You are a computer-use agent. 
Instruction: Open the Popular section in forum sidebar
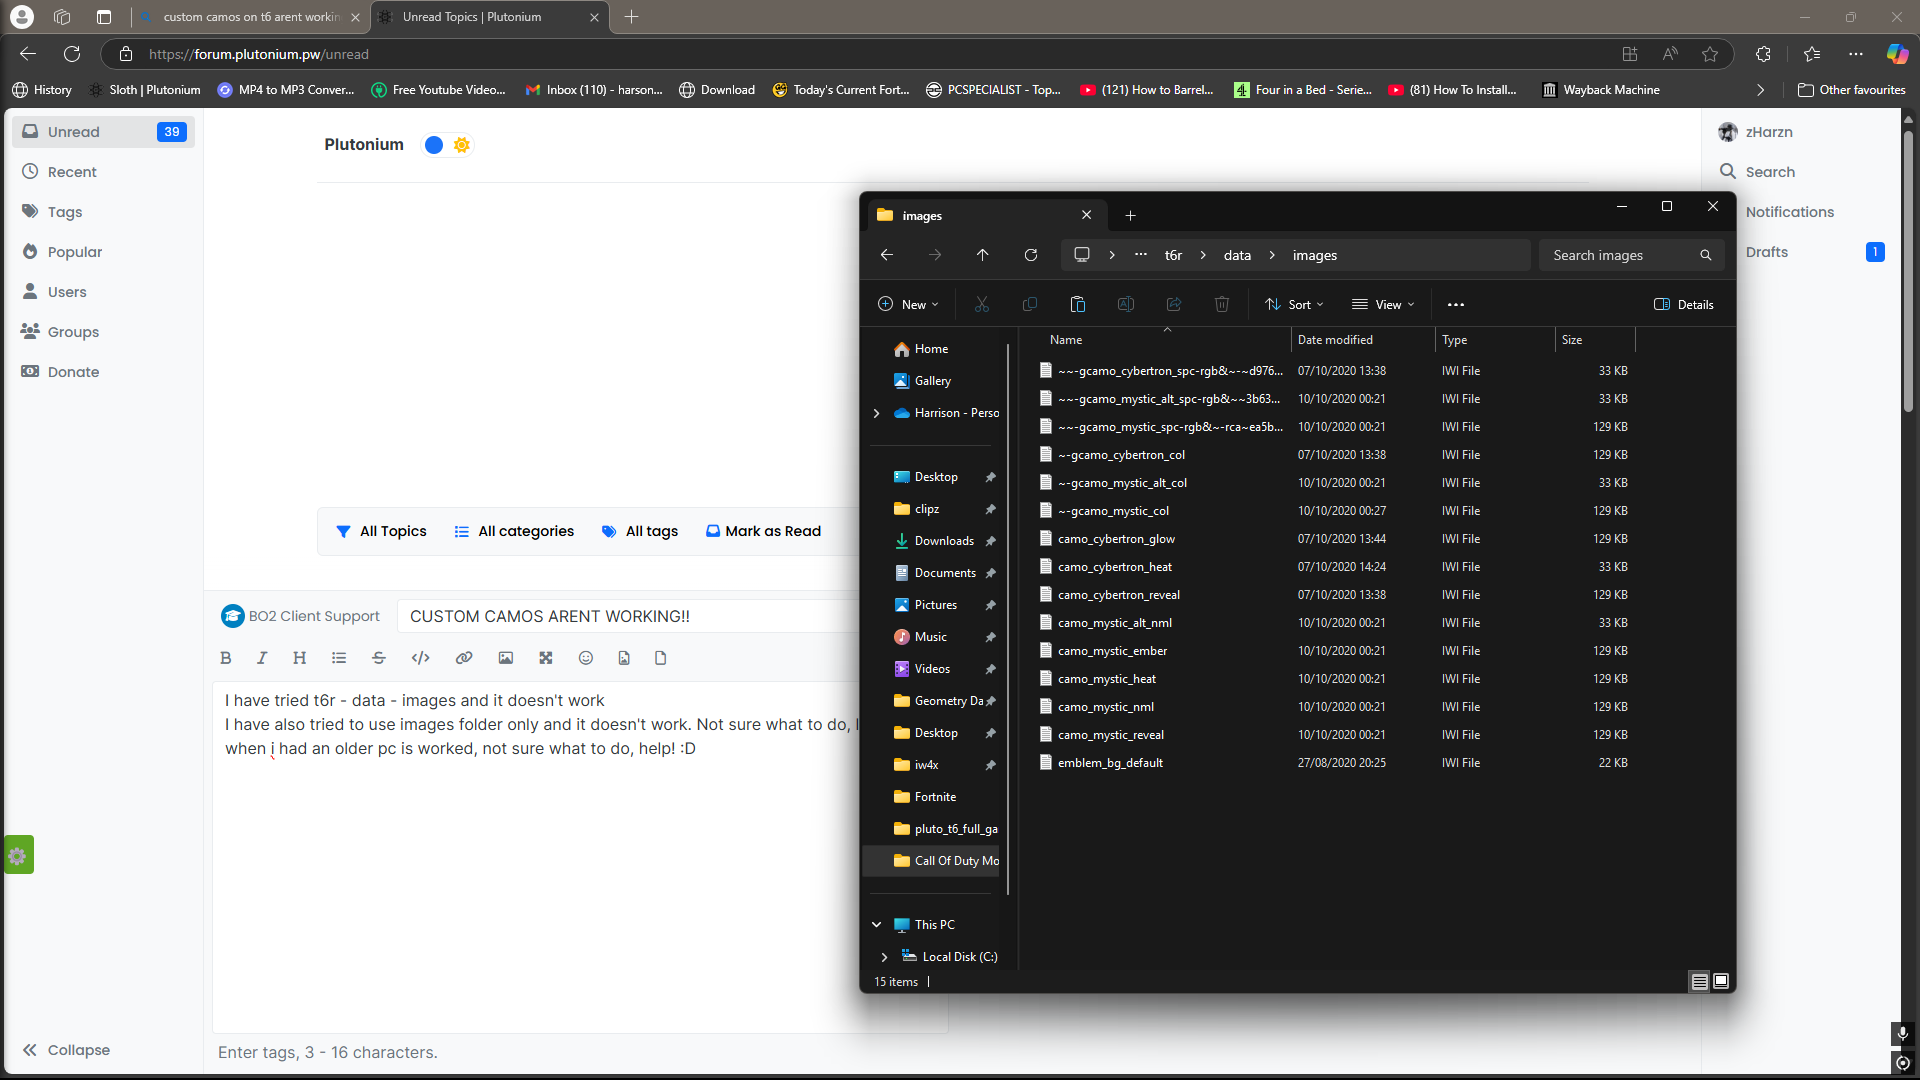pos(75,252)
